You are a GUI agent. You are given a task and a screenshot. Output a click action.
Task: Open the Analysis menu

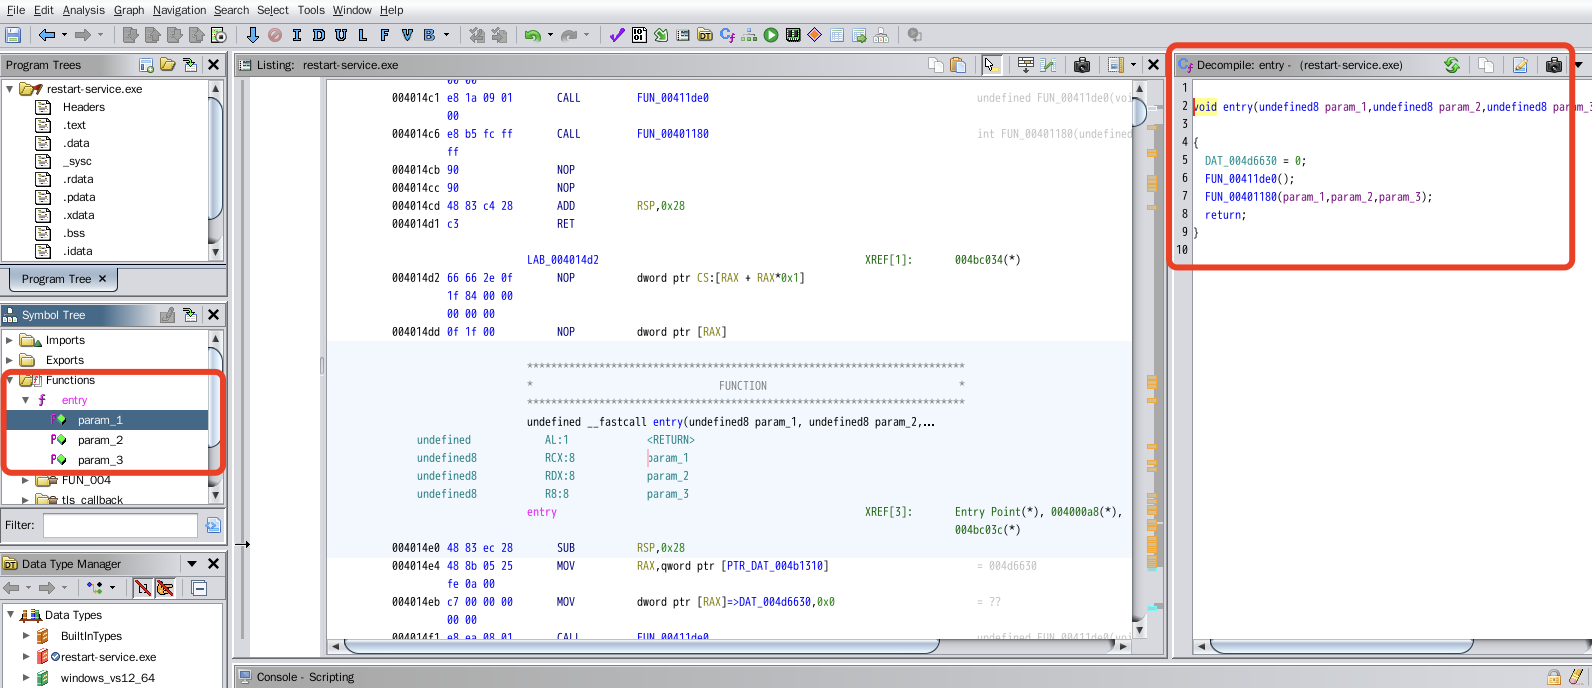point(83,10)
